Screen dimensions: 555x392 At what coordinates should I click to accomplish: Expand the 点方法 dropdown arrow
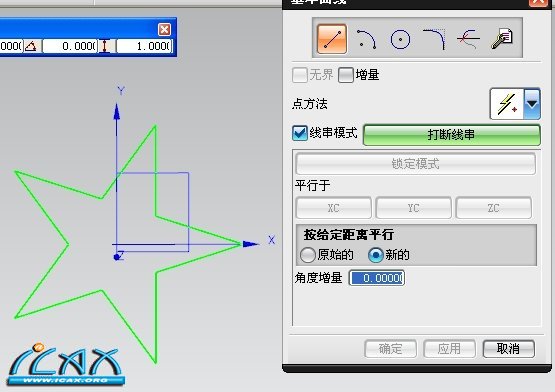coord(532,104)
